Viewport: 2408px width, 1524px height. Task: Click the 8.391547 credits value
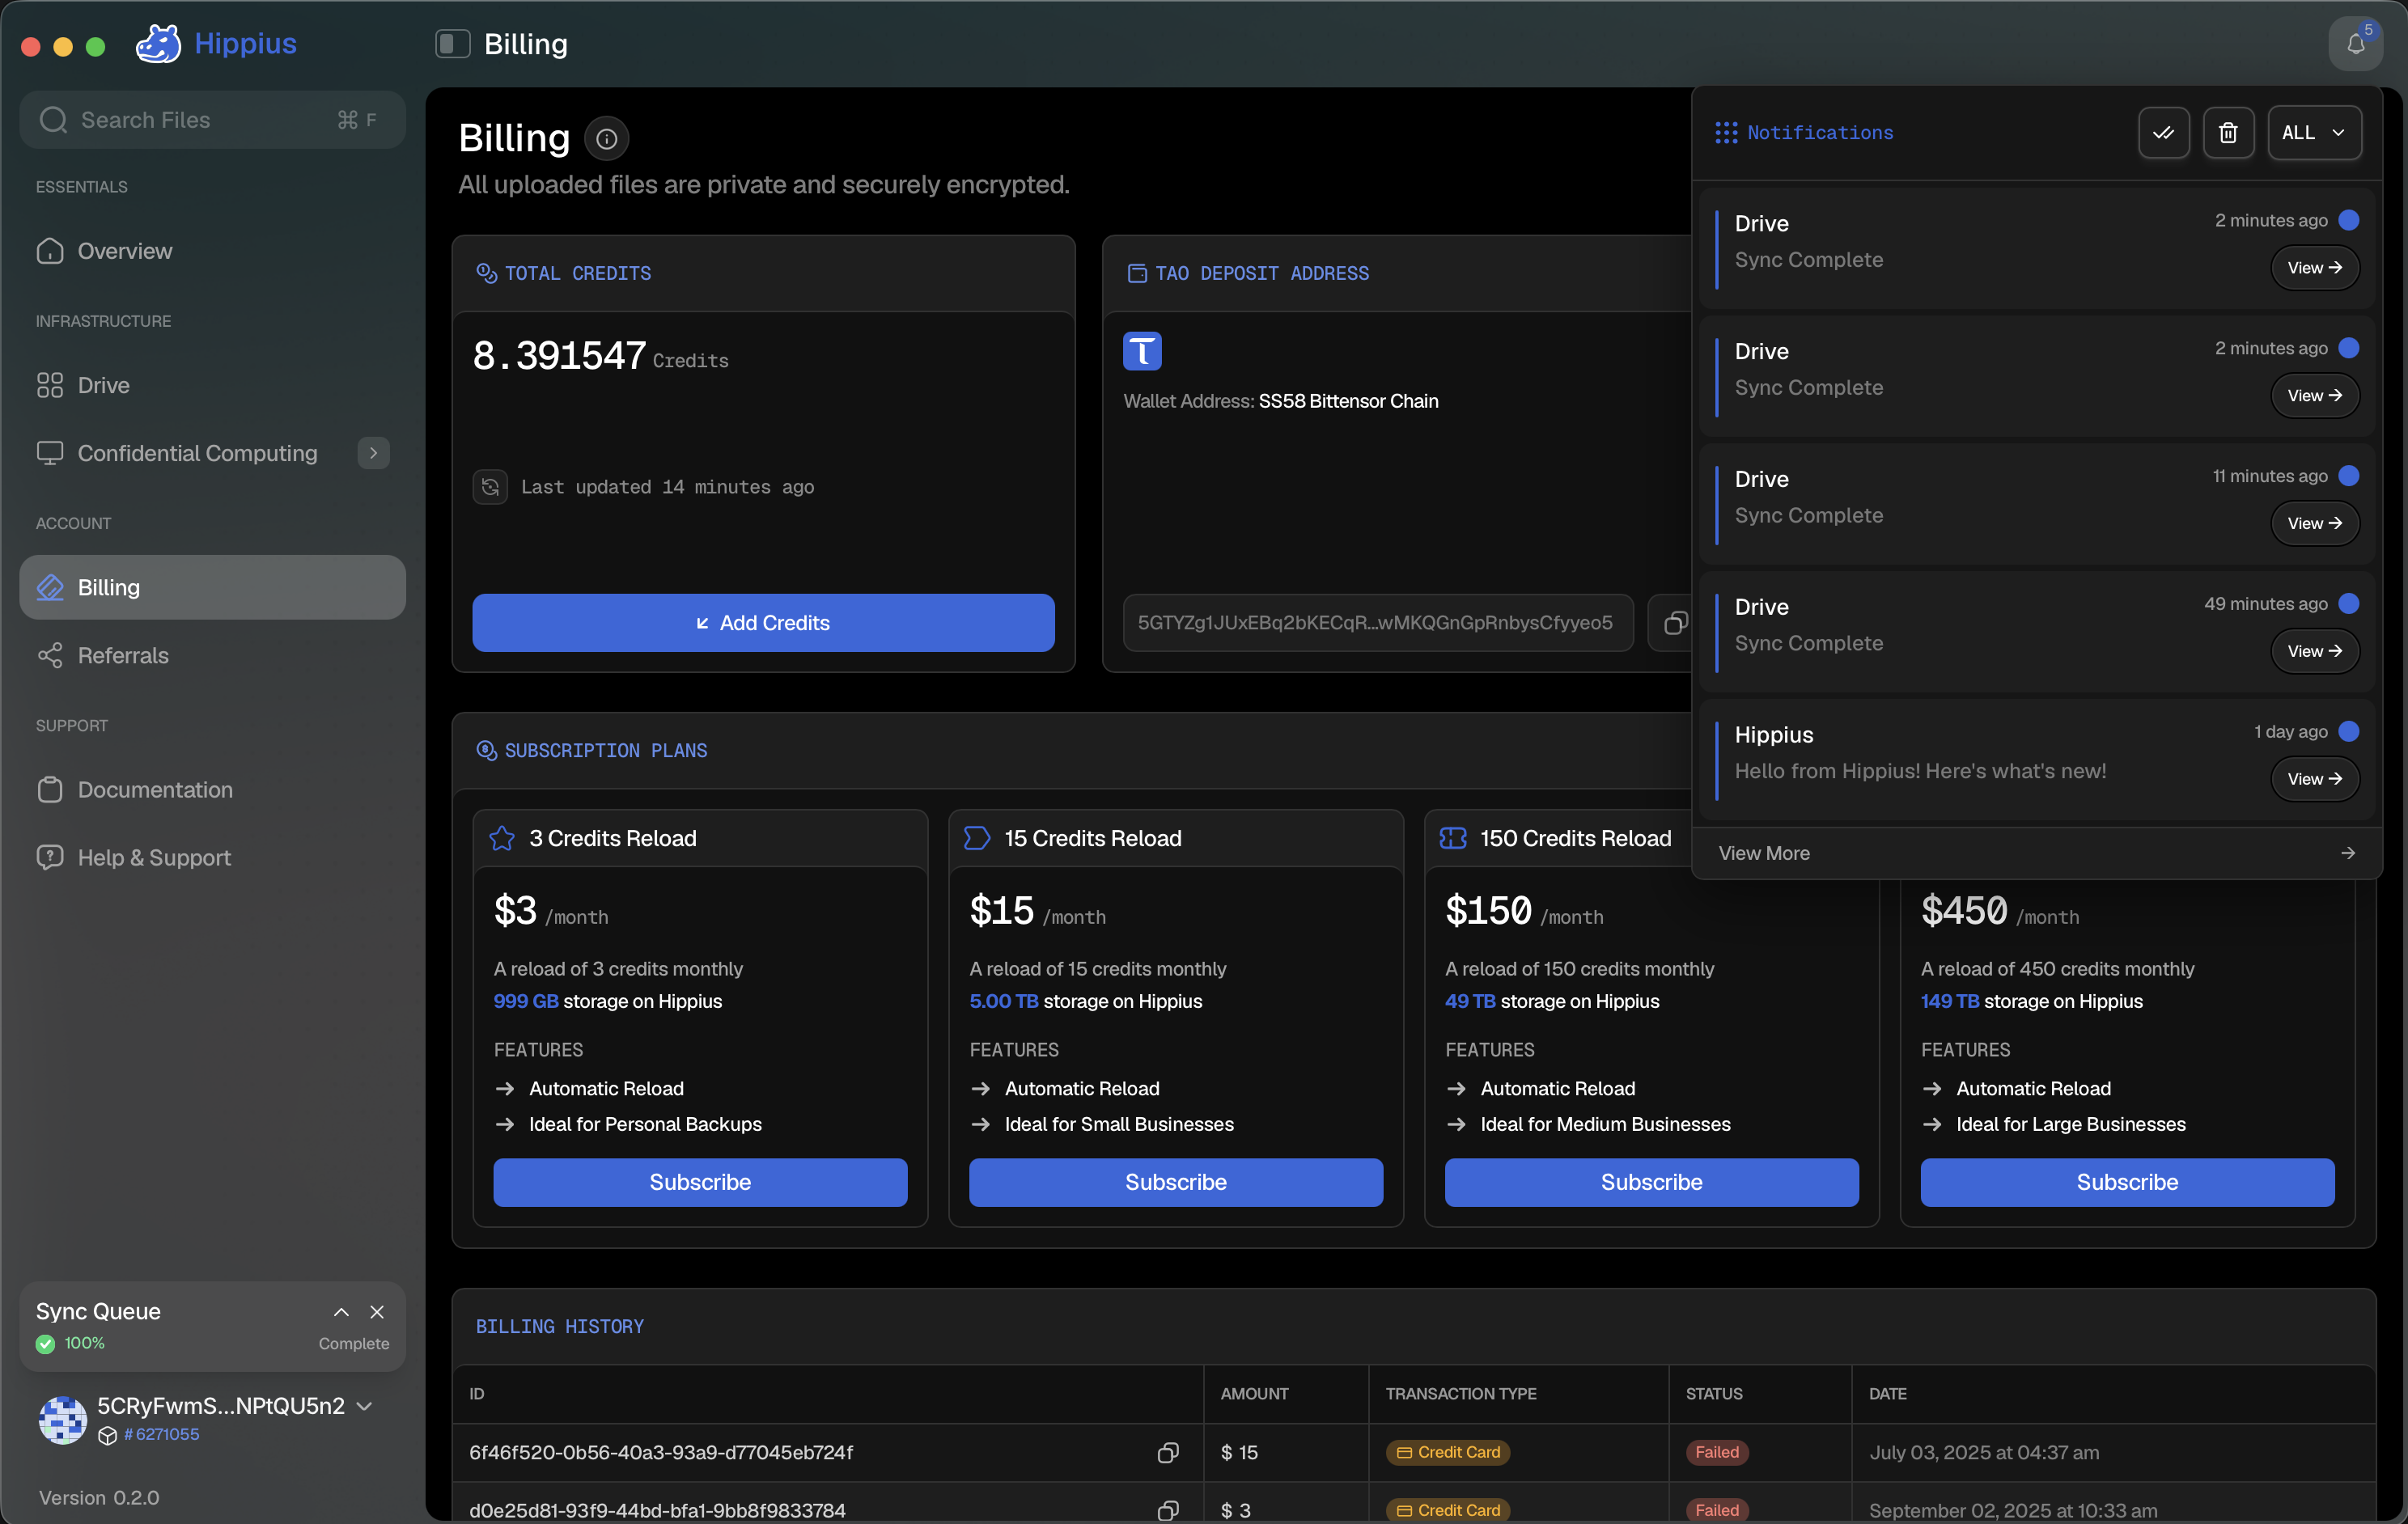559,355
